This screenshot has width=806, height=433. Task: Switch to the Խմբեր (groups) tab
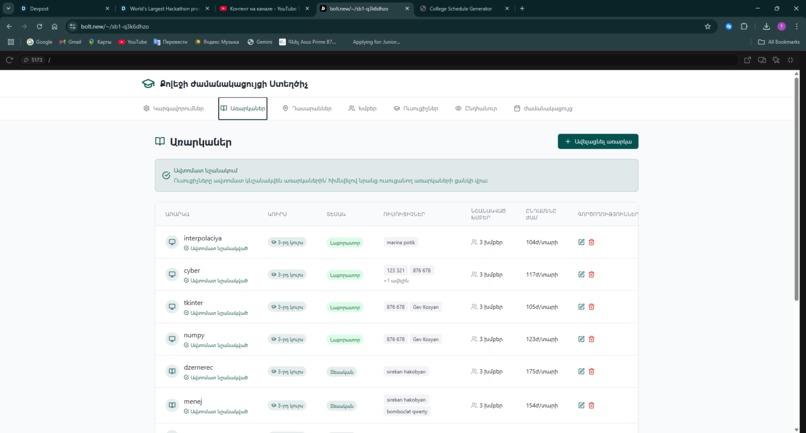click(362, 109)
